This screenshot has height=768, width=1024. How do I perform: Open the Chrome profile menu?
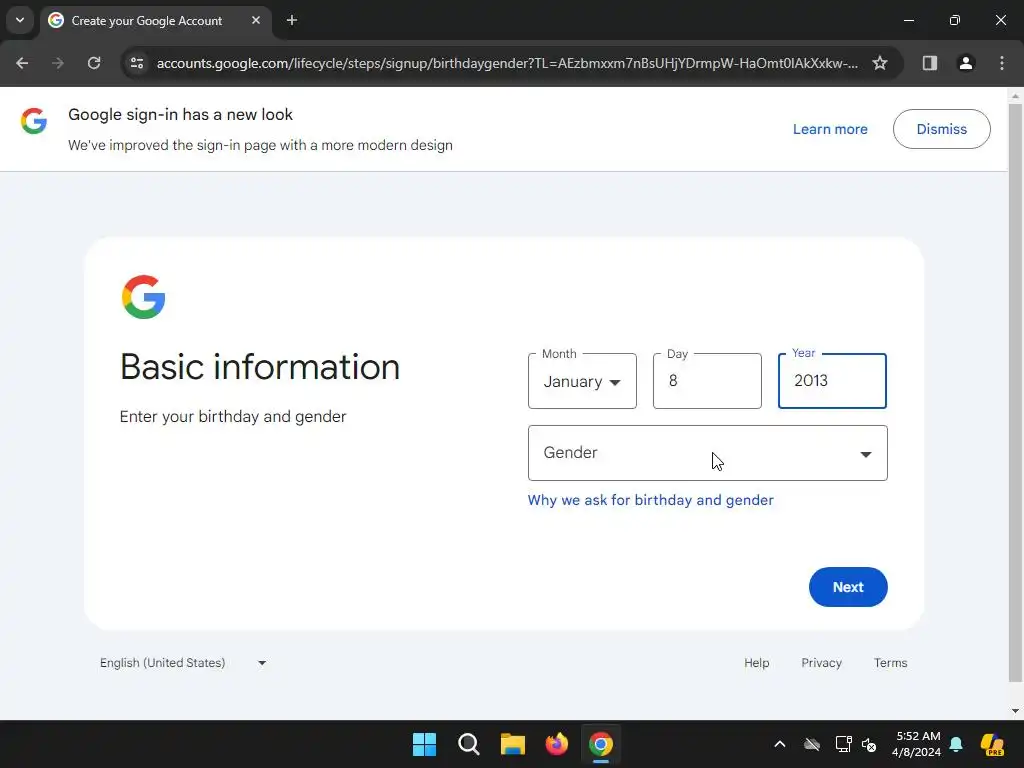(x=966, y=63)
